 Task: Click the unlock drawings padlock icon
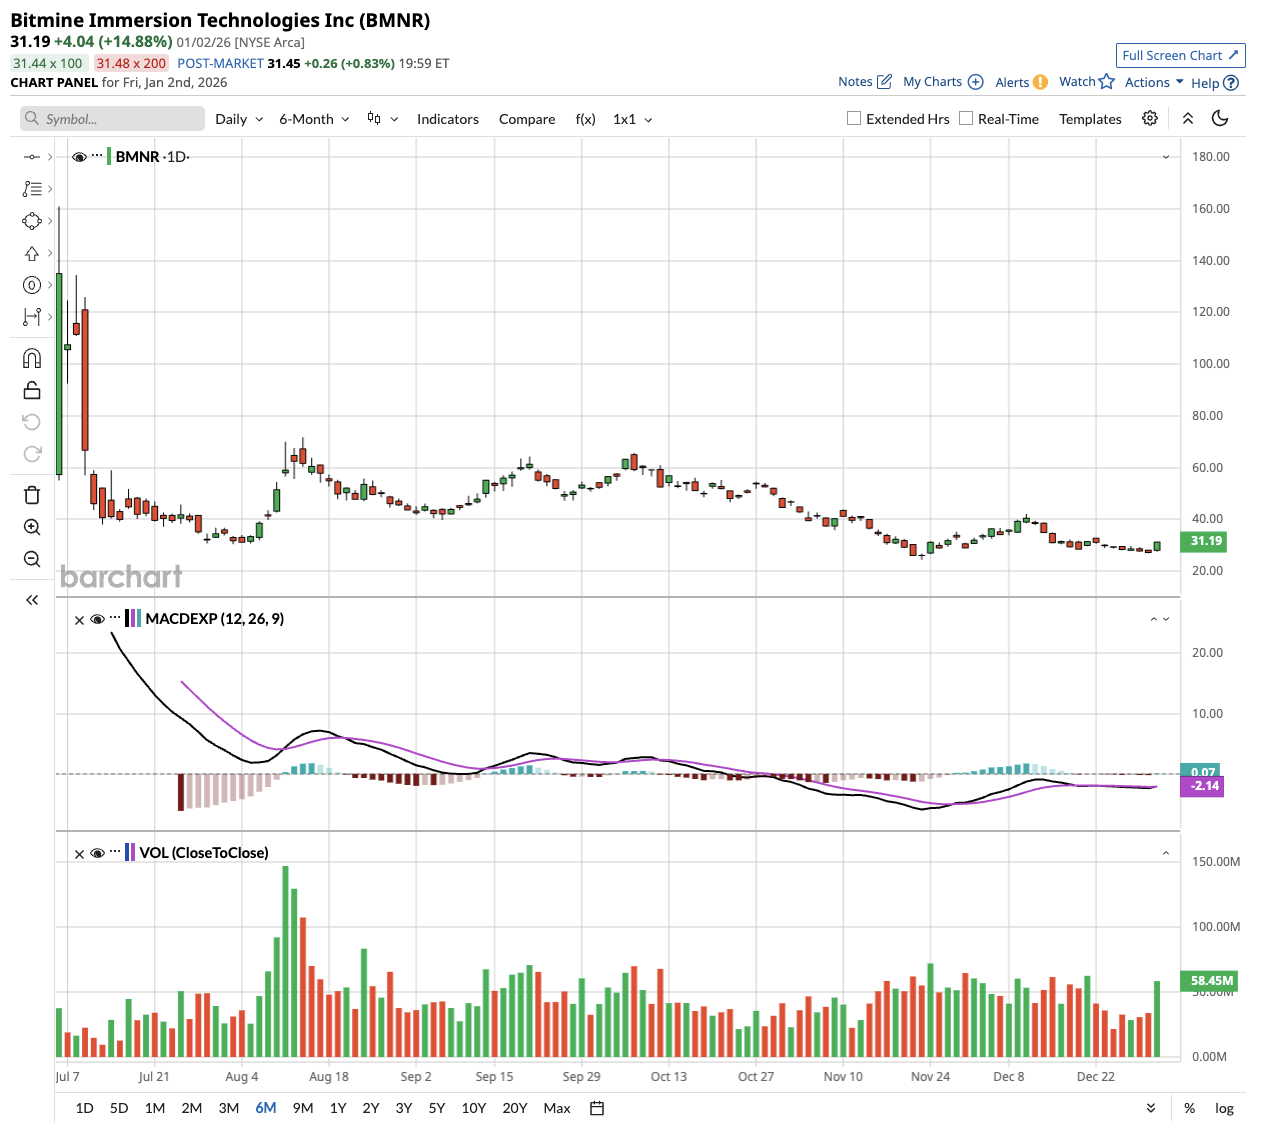[x=32, y=390]
